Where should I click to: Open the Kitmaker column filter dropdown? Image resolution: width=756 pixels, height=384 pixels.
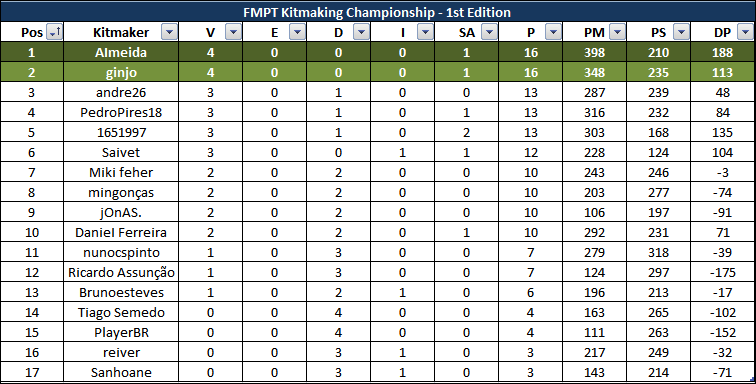click(169, 32)
